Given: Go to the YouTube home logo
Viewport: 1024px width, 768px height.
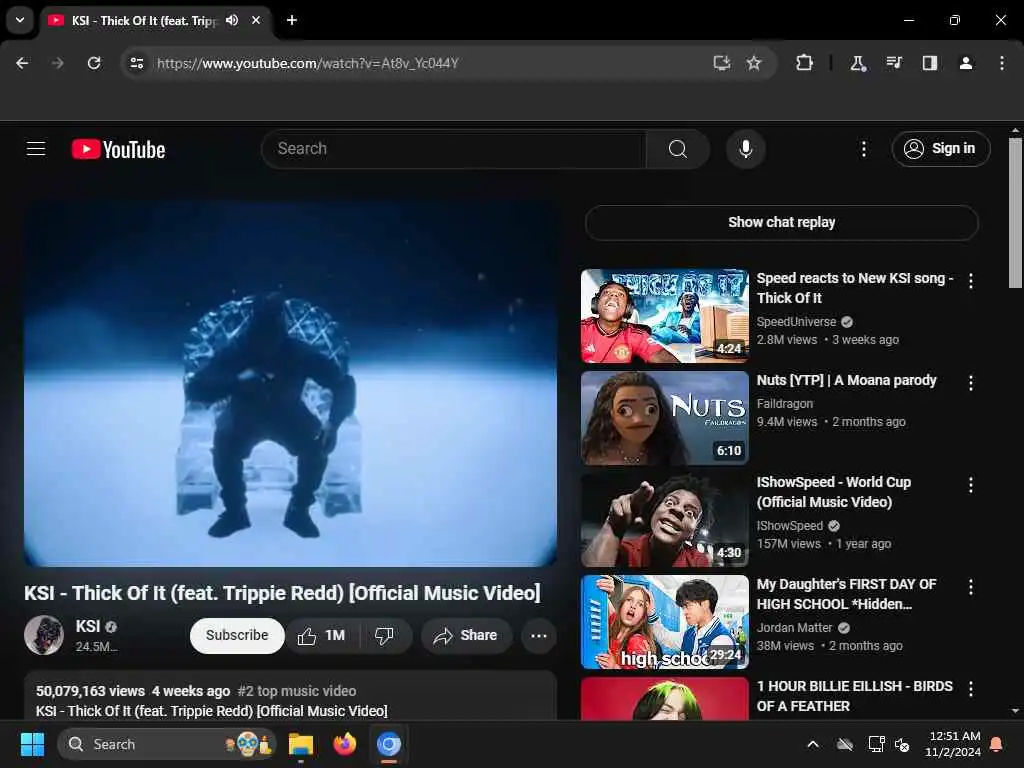Looking at the screenshot, I should 118,150.
